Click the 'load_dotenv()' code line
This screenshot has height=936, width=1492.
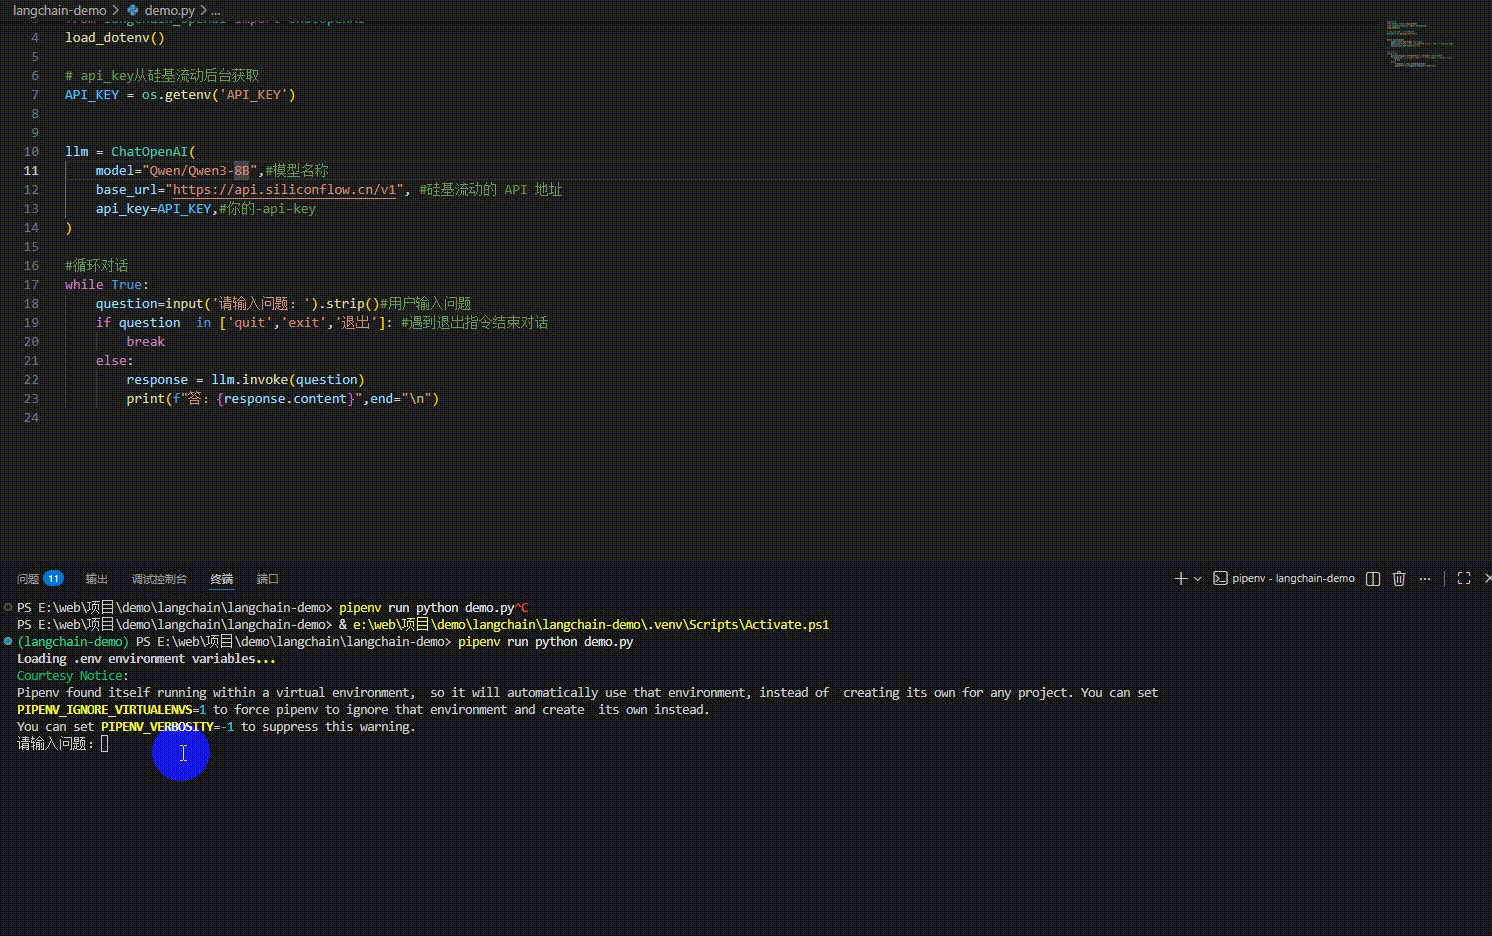pyautogui.click(x=115, y=38)
